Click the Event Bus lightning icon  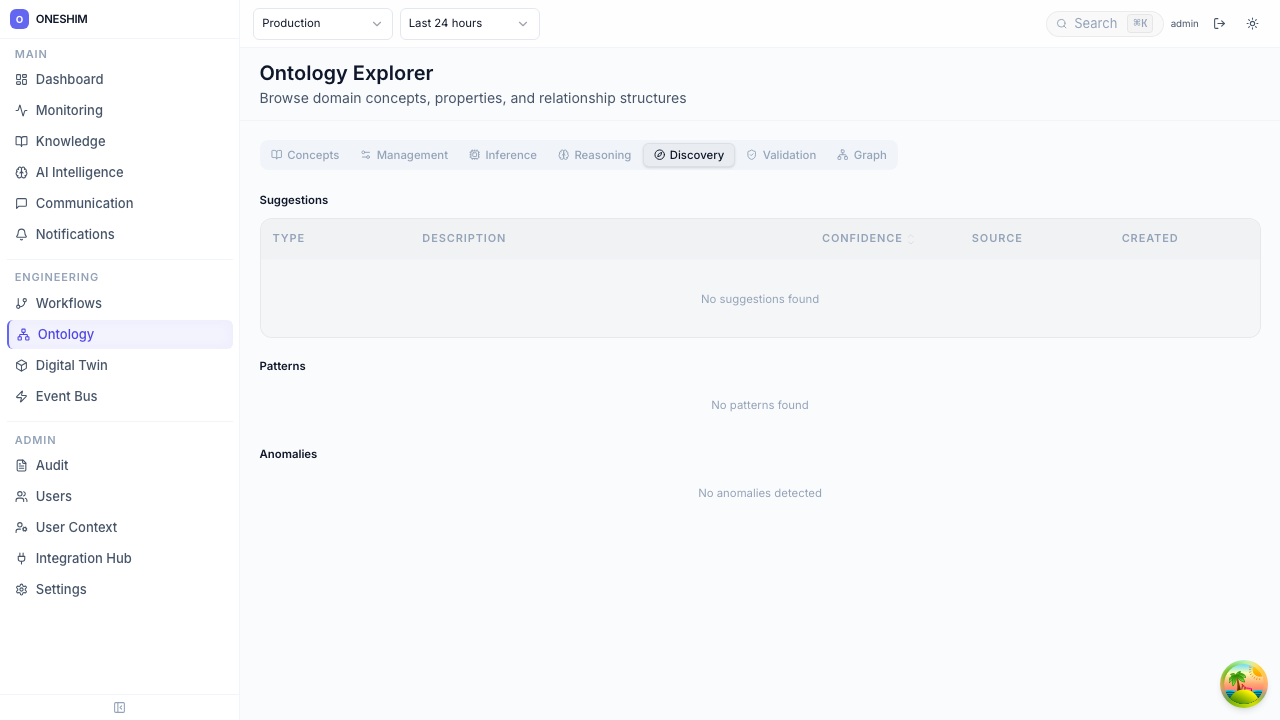click(22, 397)
